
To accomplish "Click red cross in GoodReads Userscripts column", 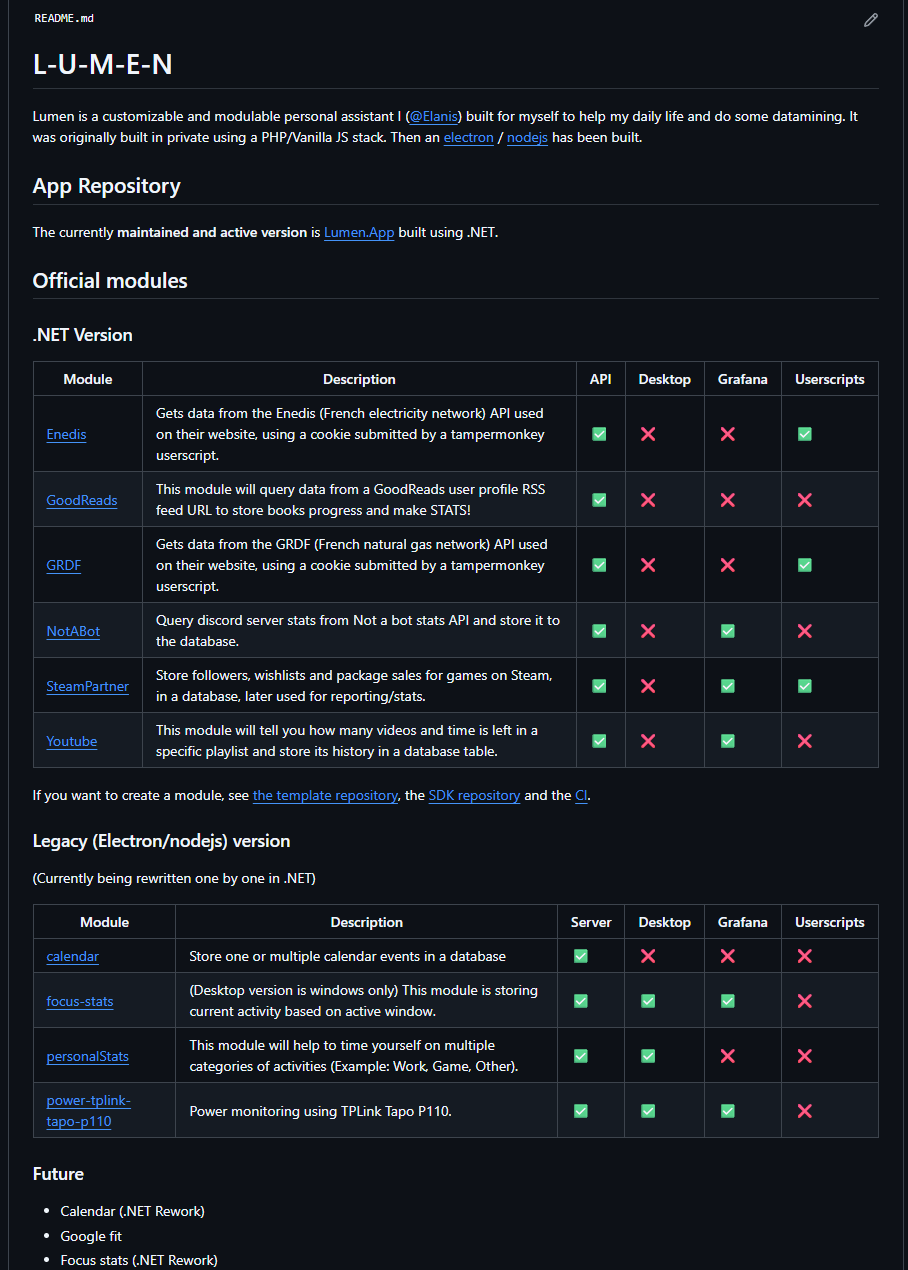I will 804,500.
